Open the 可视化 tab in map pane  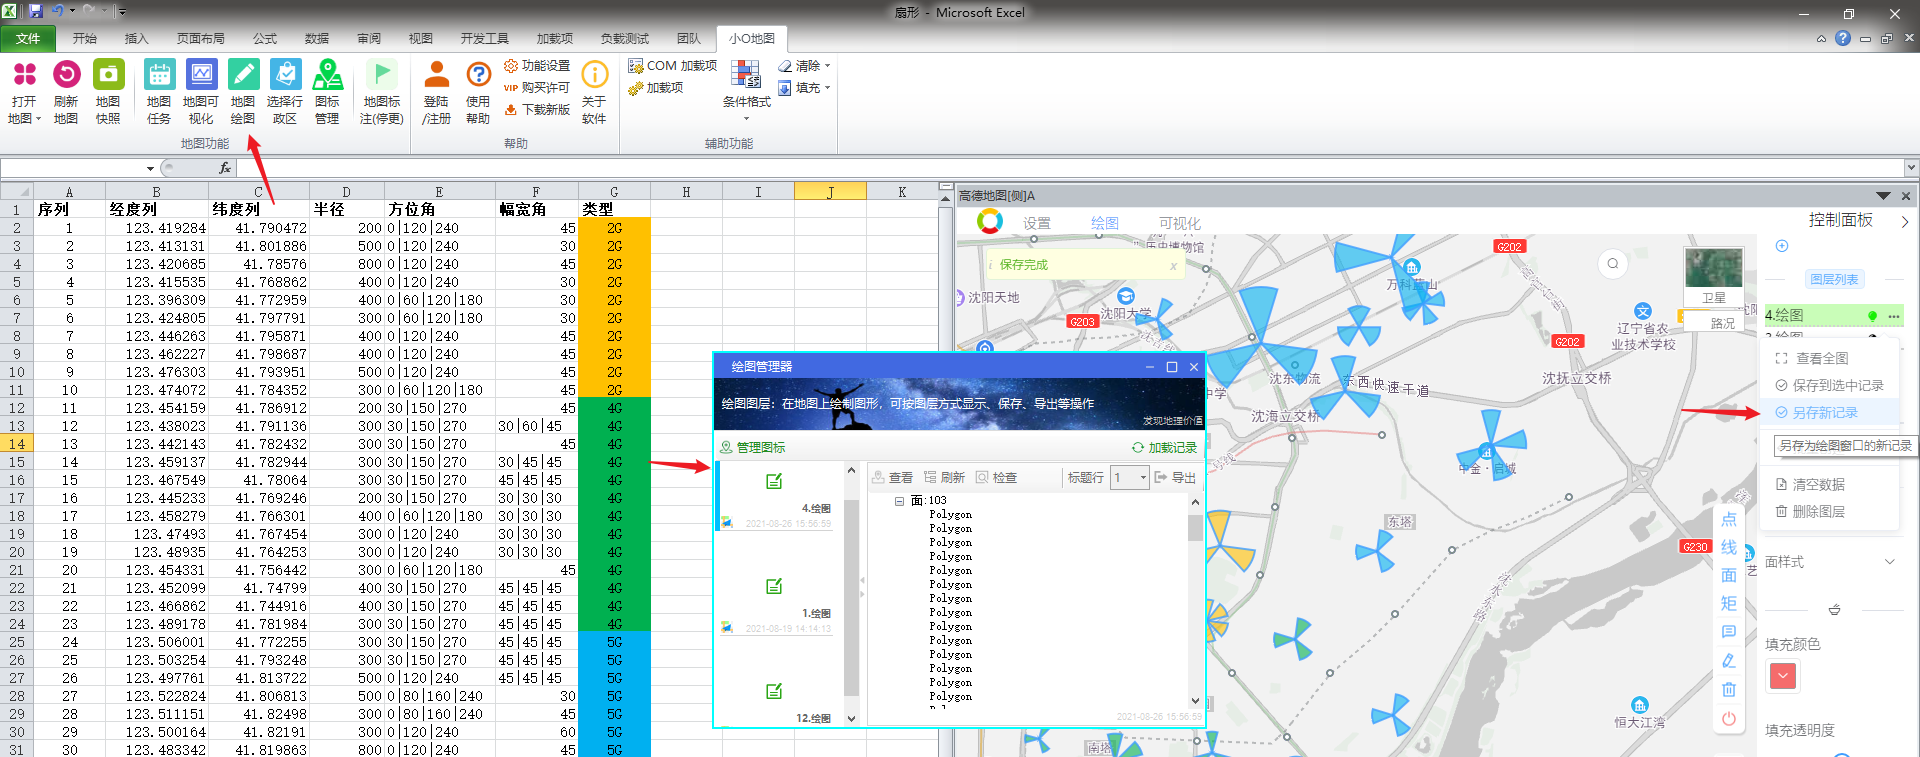pyautogui.click(x=1180, y=224)
